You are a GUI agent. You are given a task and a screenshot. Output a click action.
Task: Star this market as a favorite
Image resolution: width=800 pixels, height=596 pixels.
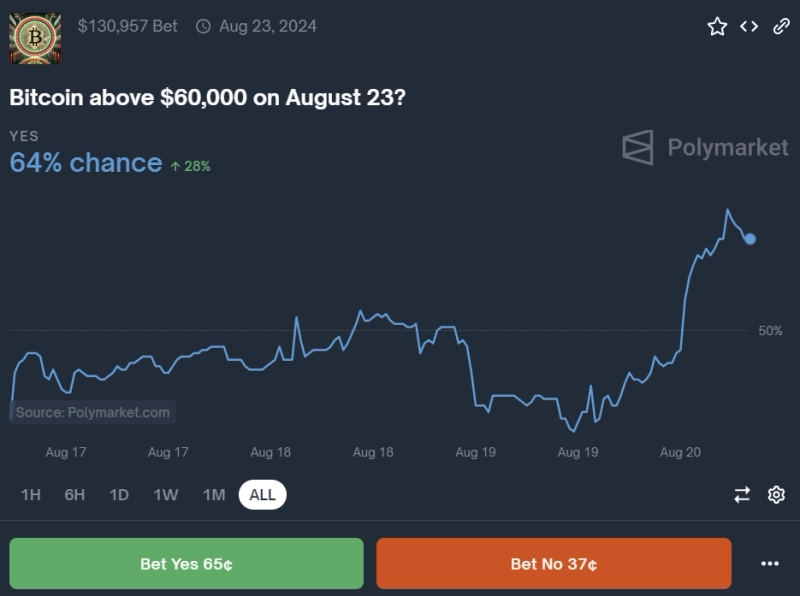717,27
